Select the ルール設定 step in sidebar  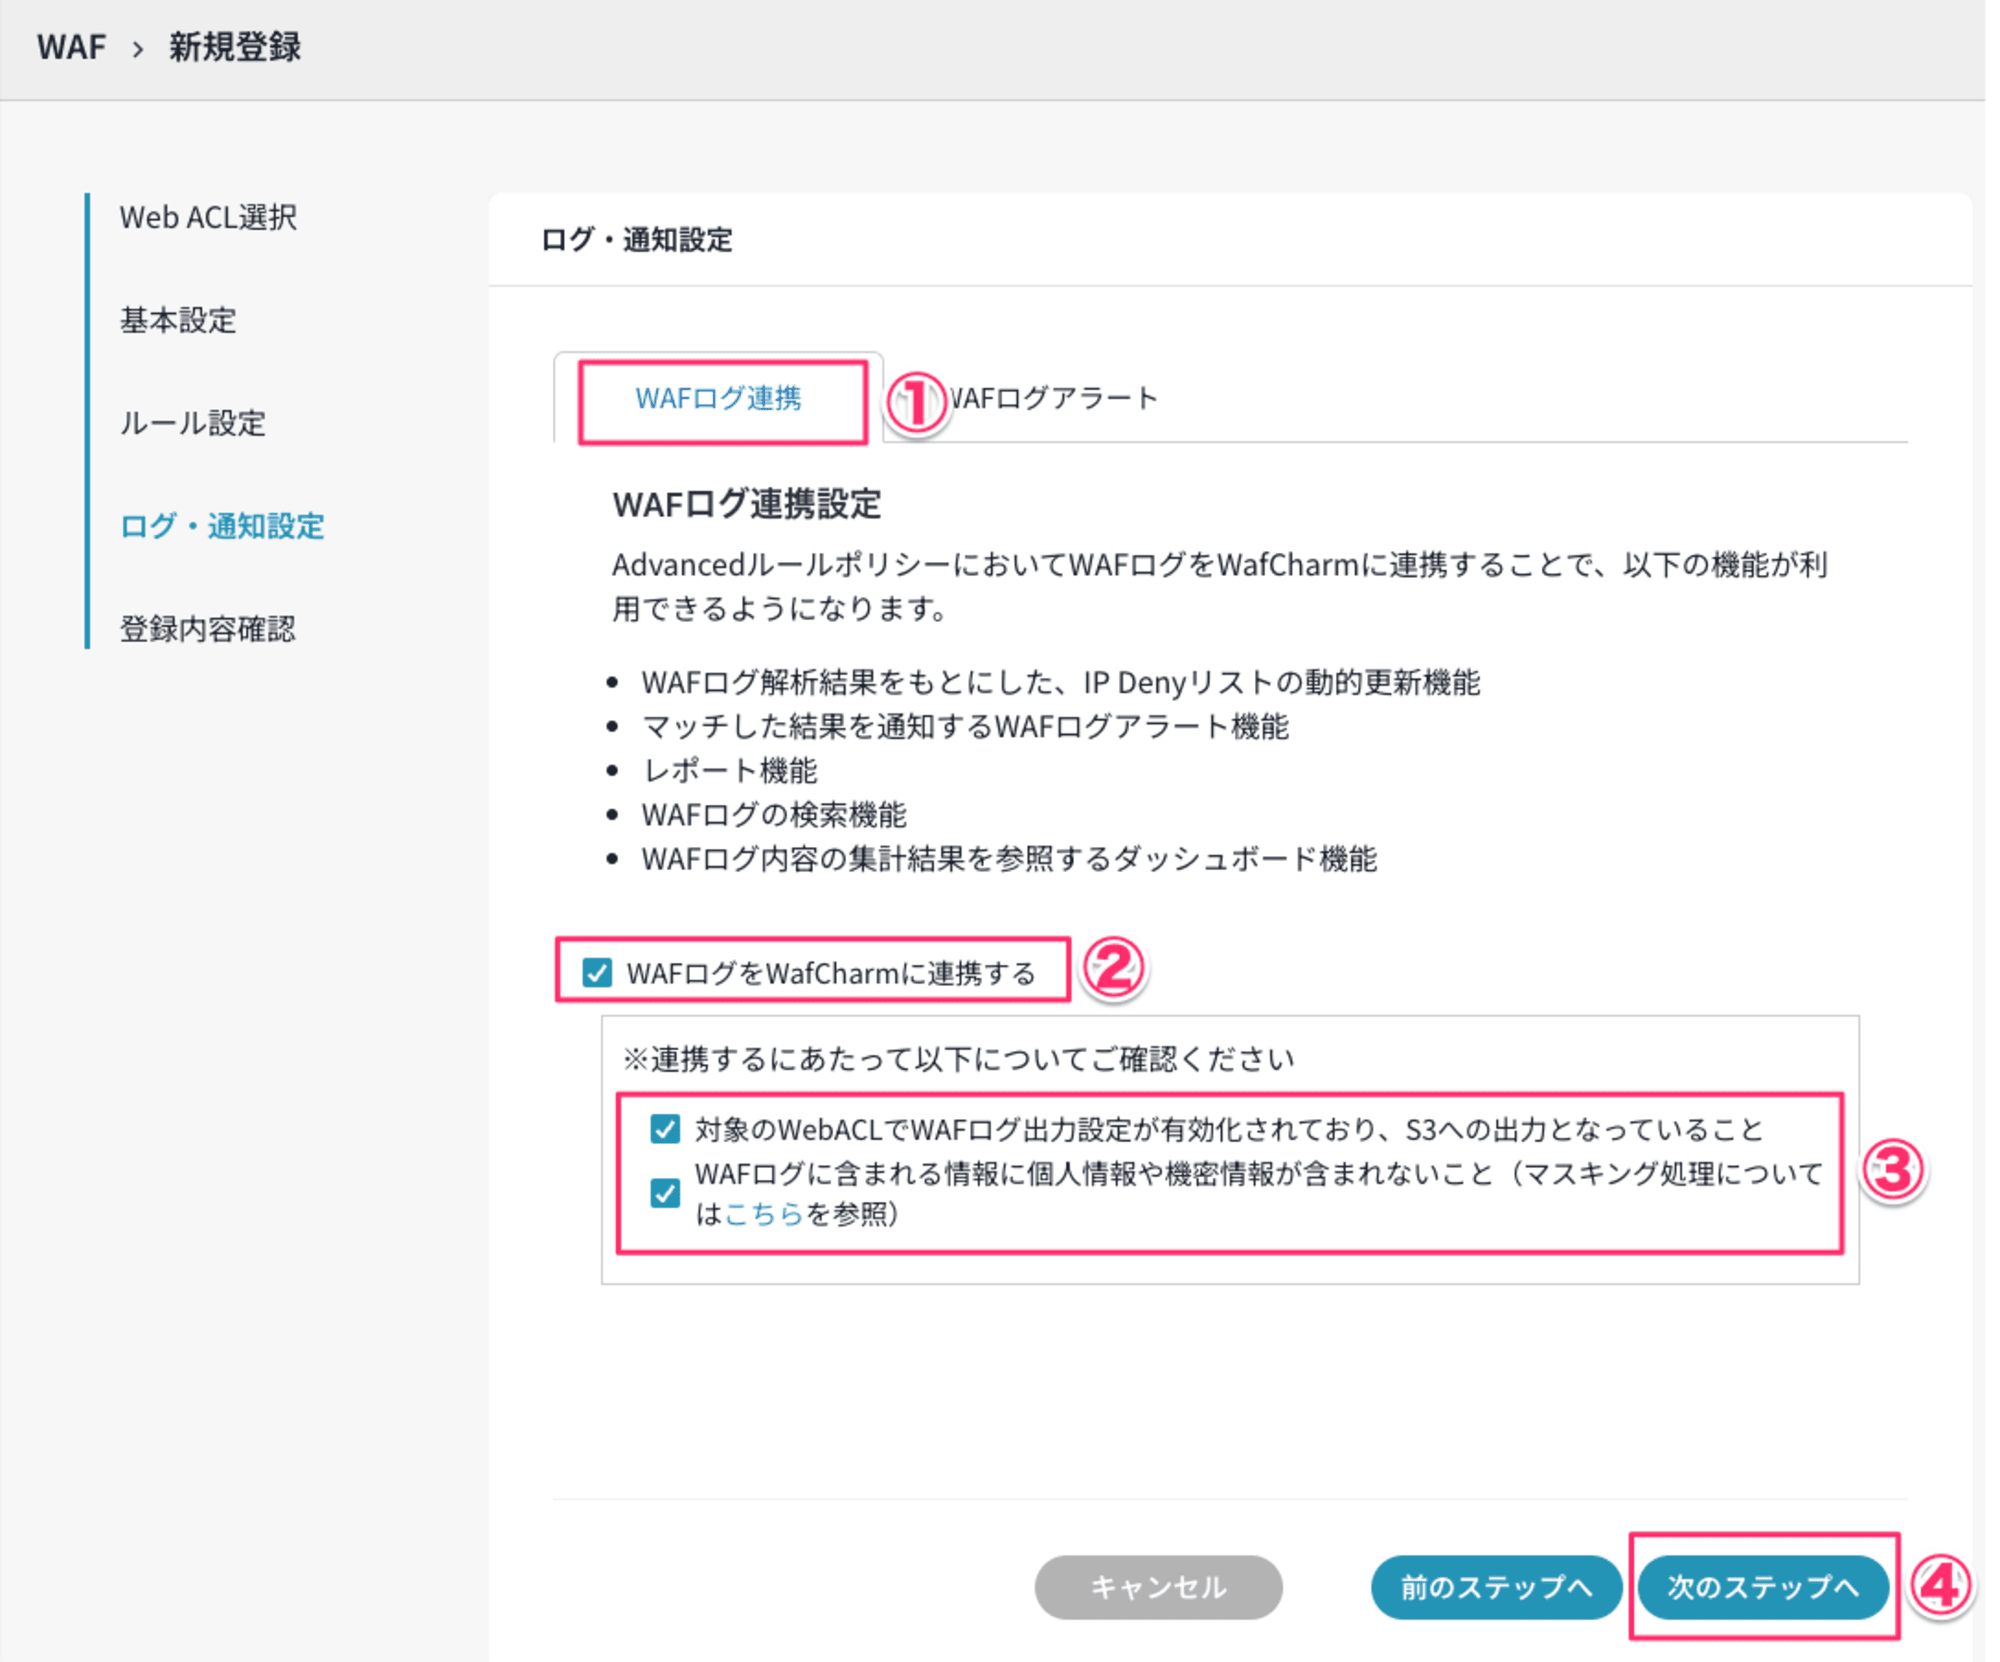(193, 423)
